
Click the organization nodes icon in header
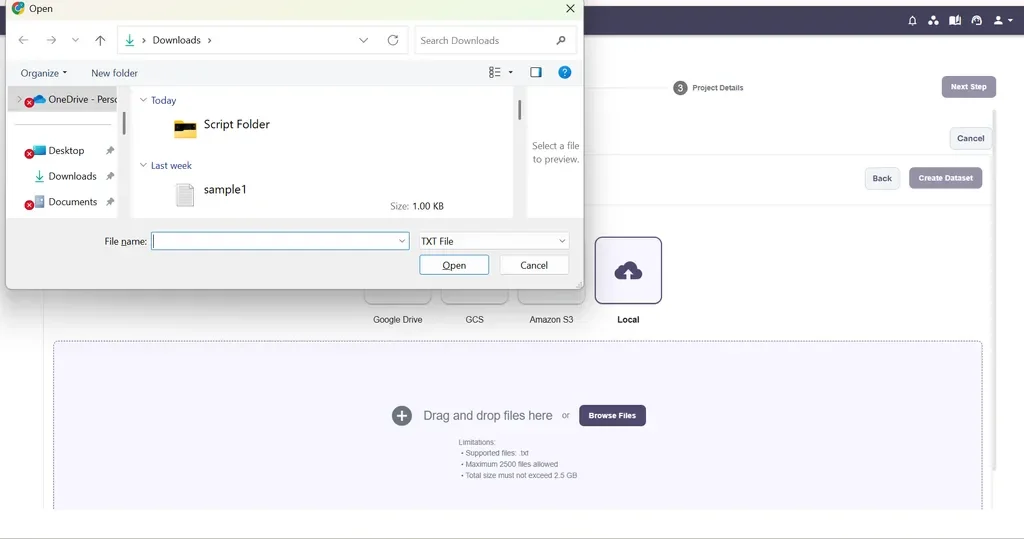click(933, 21)
